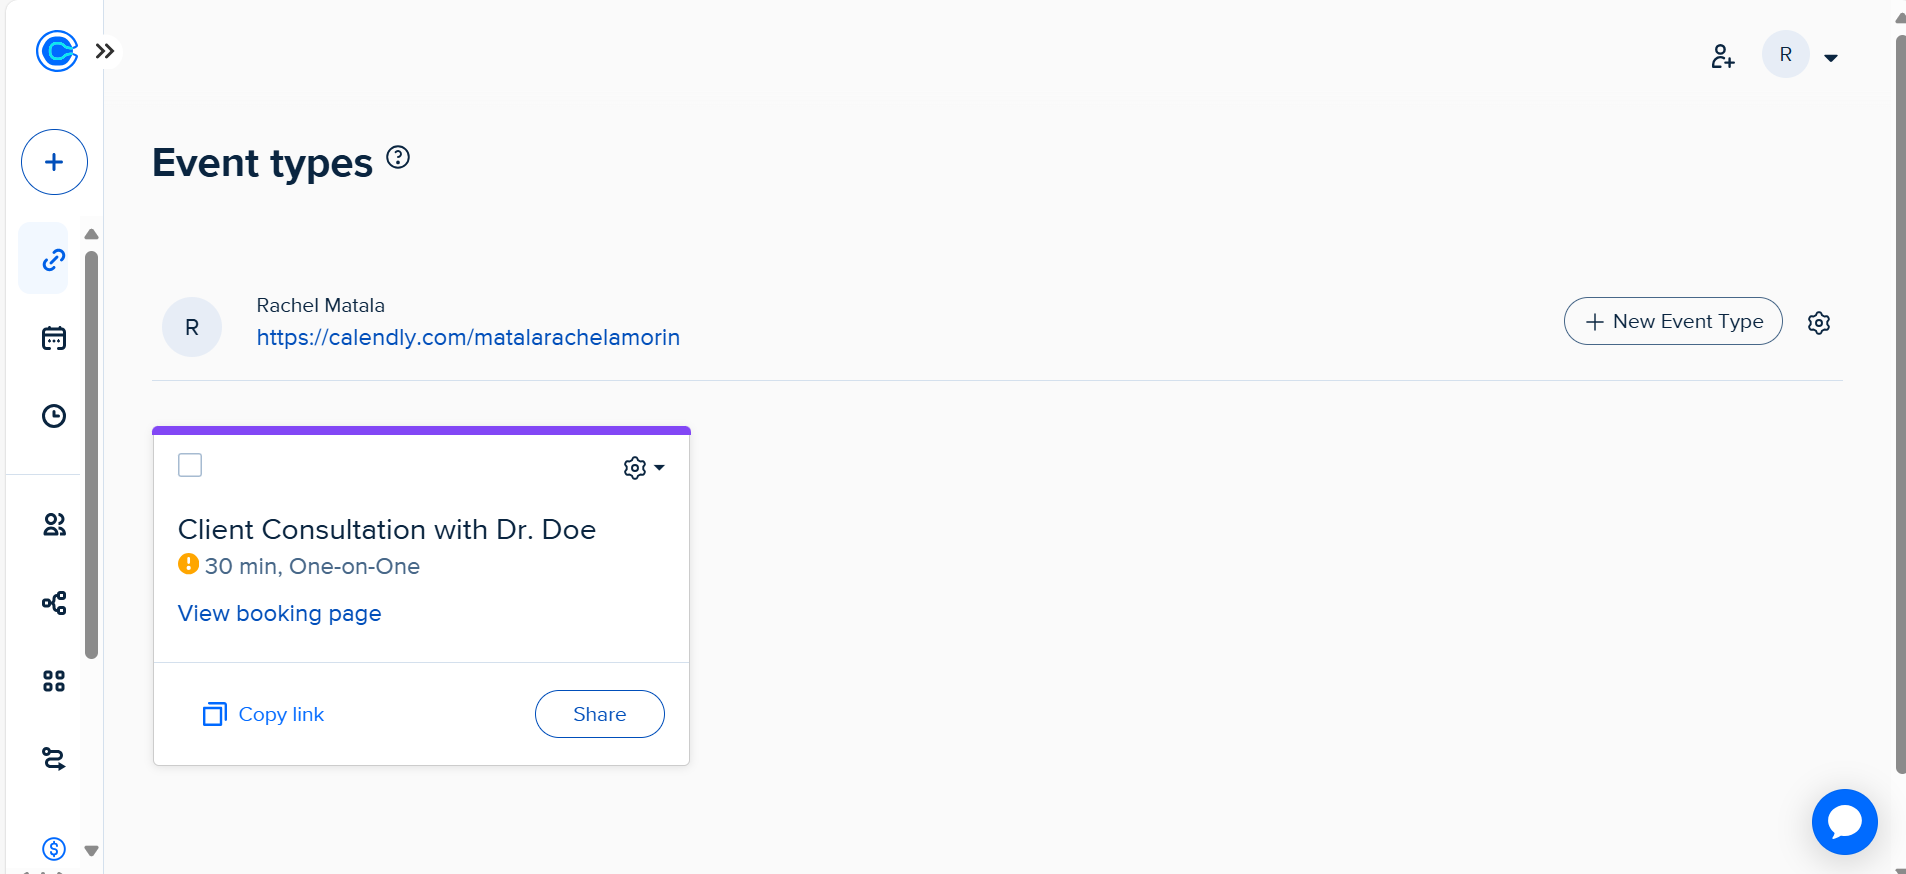Open the chat support bubble

1844,822
